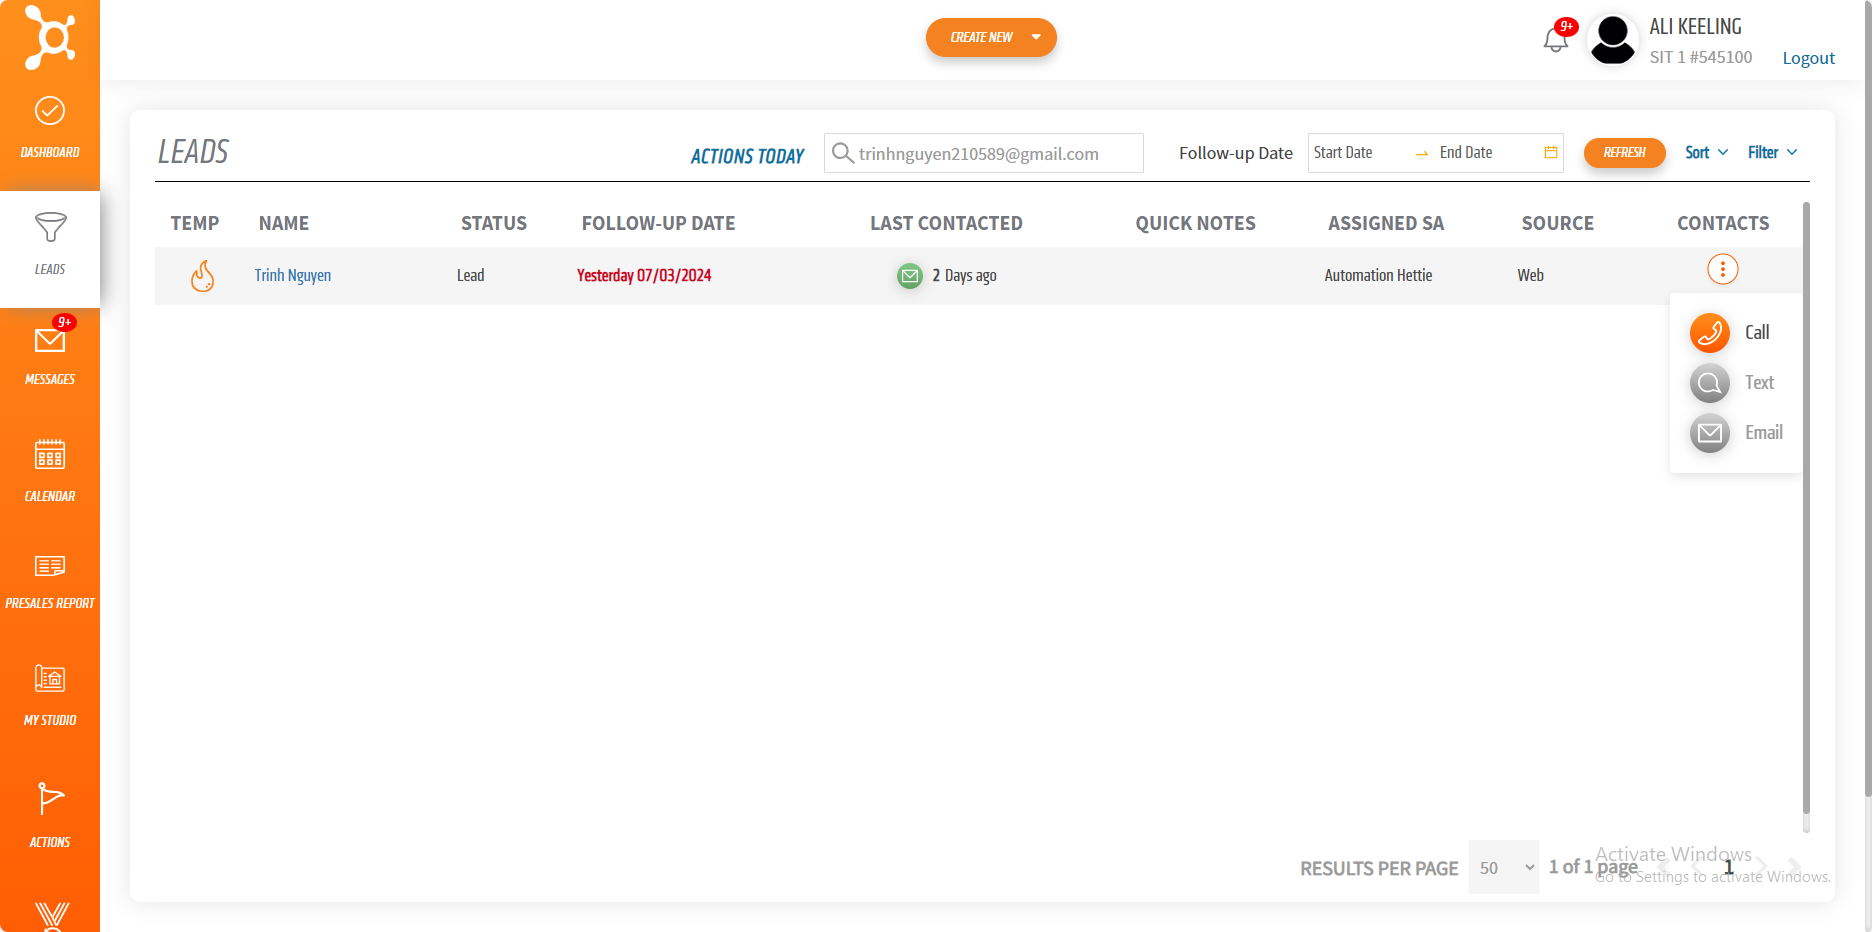The height and width of the screenshot is (932, 1872).
Task: Open the Dashboard checkmark icon
Action: (50, 110)
